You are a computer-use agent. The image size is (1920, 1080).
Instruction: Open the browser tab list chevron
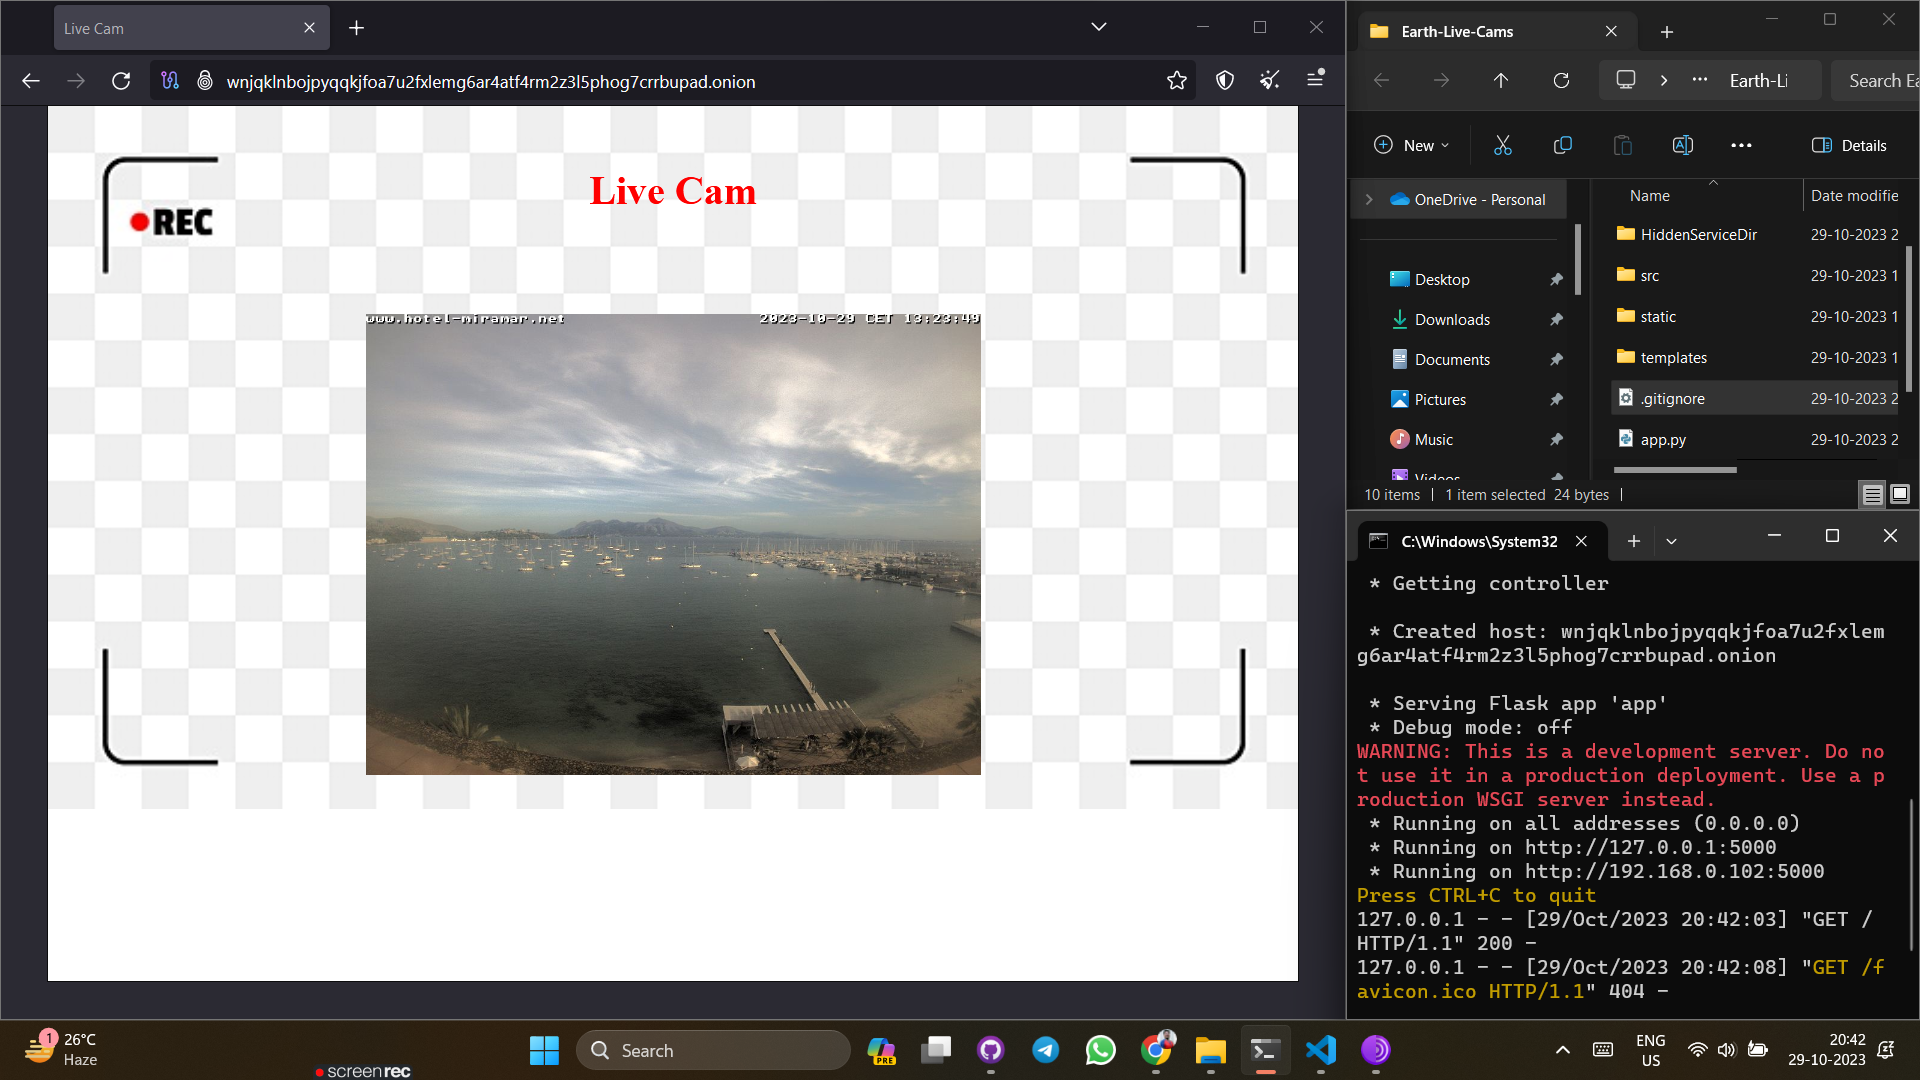(1098, 27)
